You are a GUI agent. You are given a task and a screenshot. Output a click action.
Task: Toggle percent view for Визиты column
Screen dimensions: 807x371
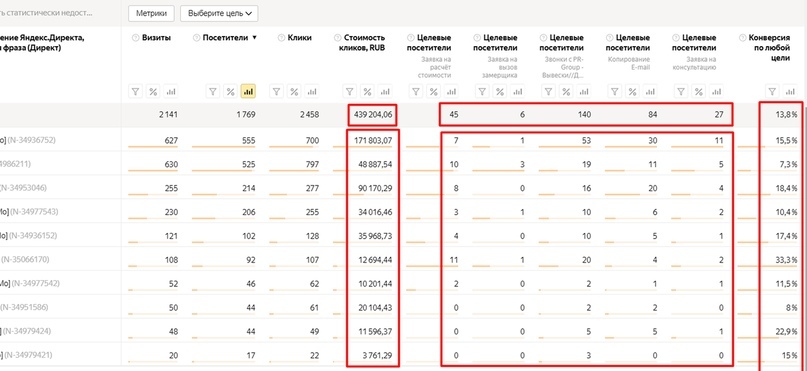click(153, 92)
